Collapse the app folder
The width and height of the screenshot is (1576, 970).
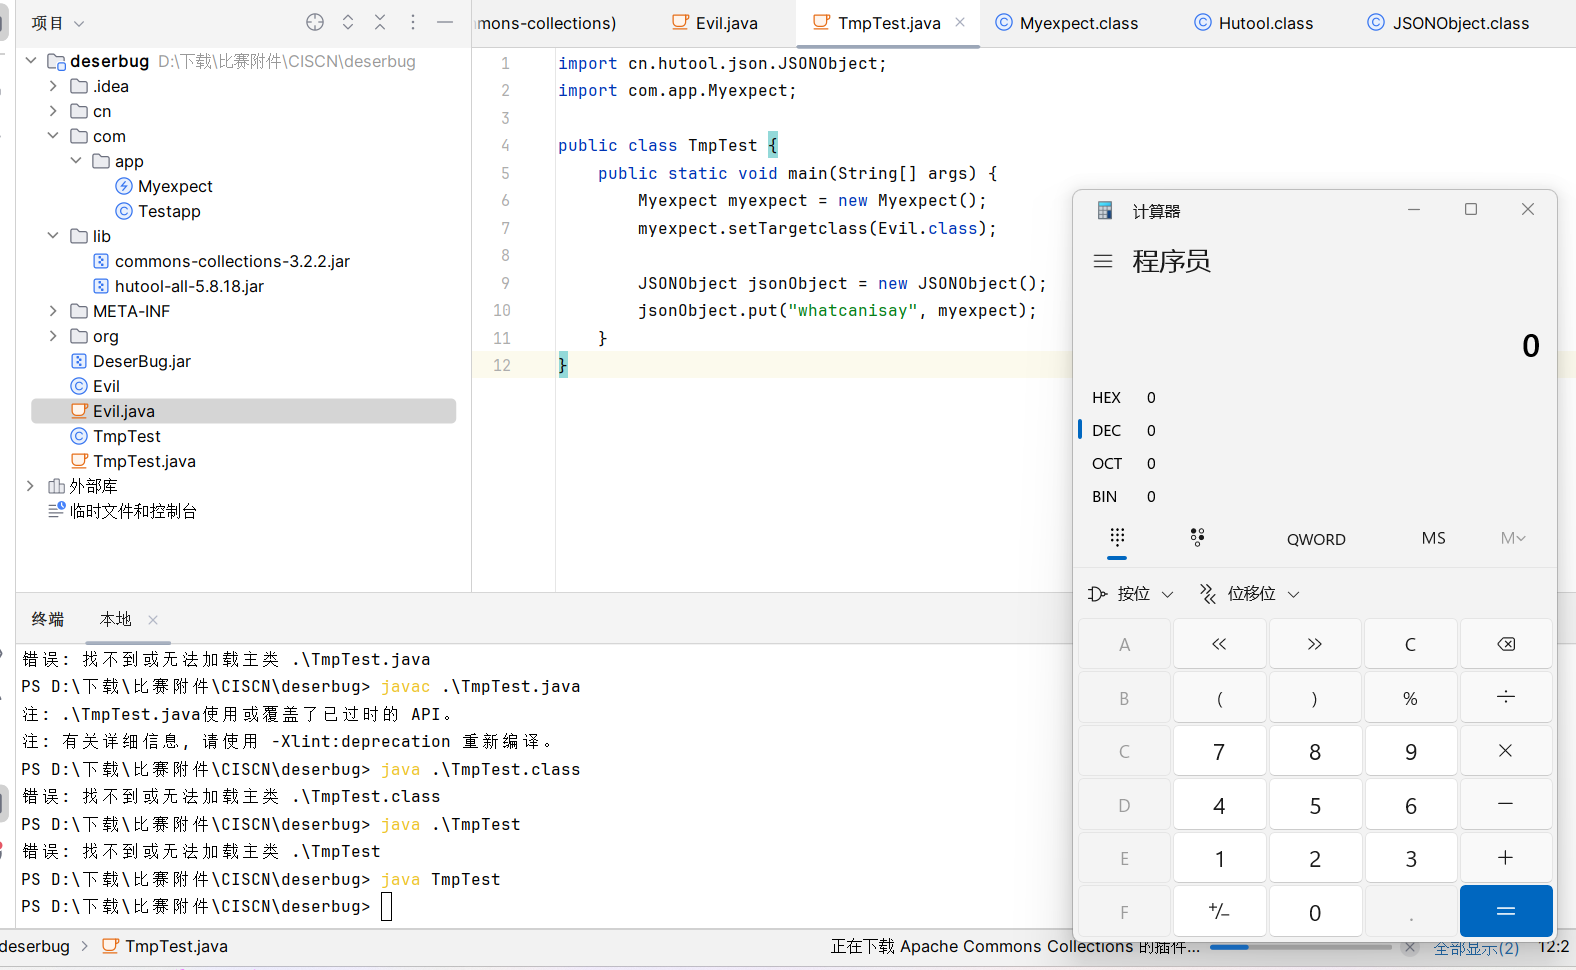click(x=76, y=161)
